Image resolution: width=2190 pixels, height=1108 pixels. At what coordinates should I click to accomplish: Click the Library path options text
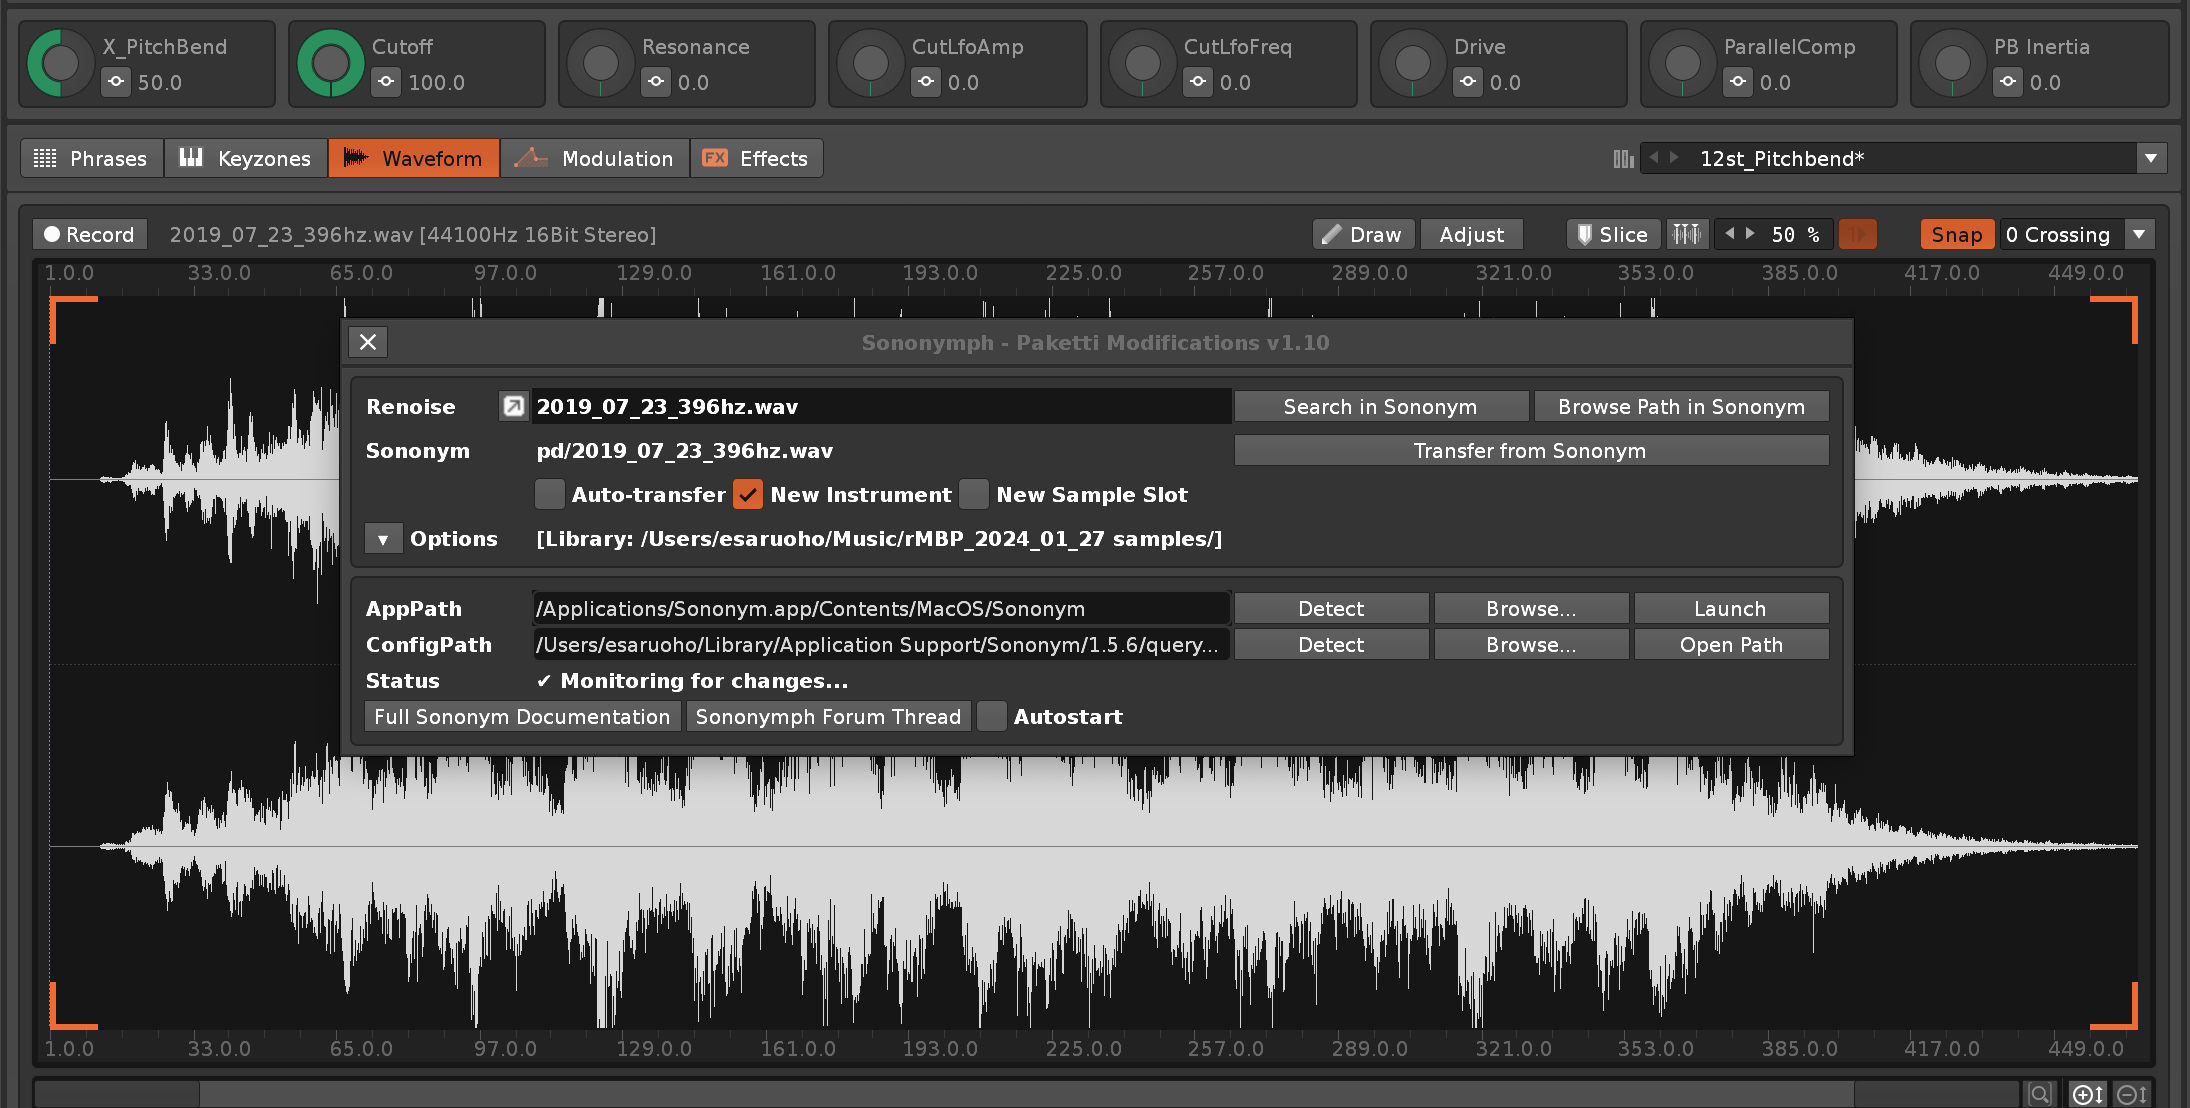click(879, 539)
